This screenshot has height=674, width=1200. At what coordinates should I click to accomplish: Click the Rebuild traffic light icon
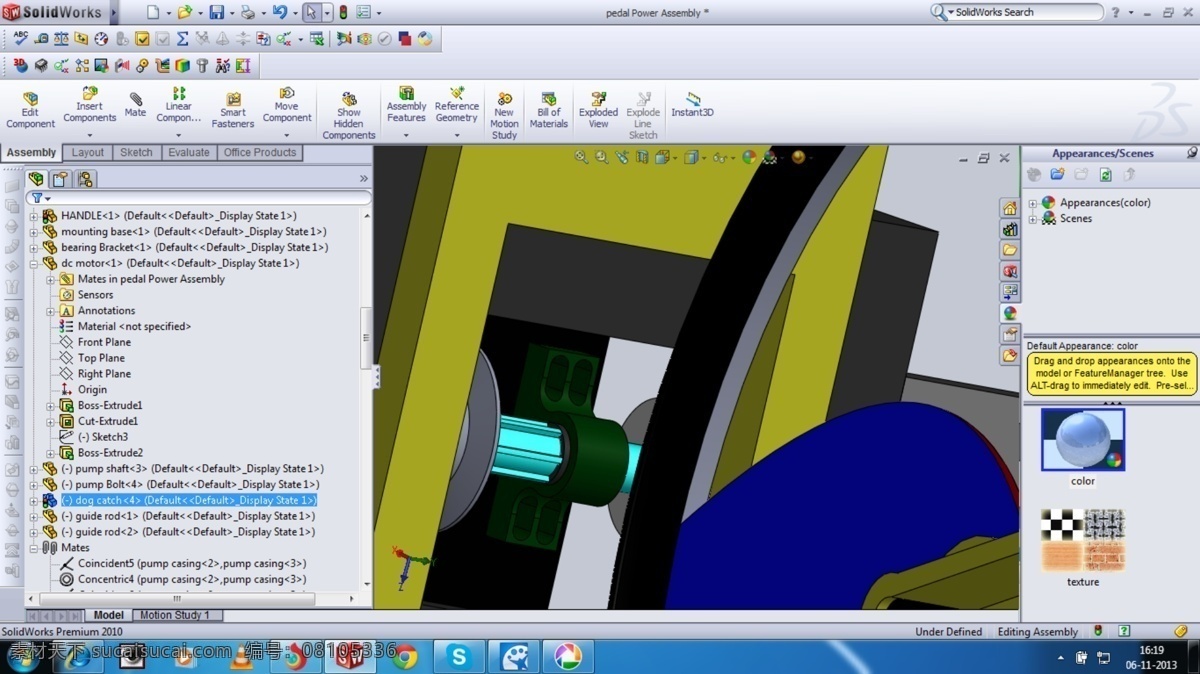point(343,13)
